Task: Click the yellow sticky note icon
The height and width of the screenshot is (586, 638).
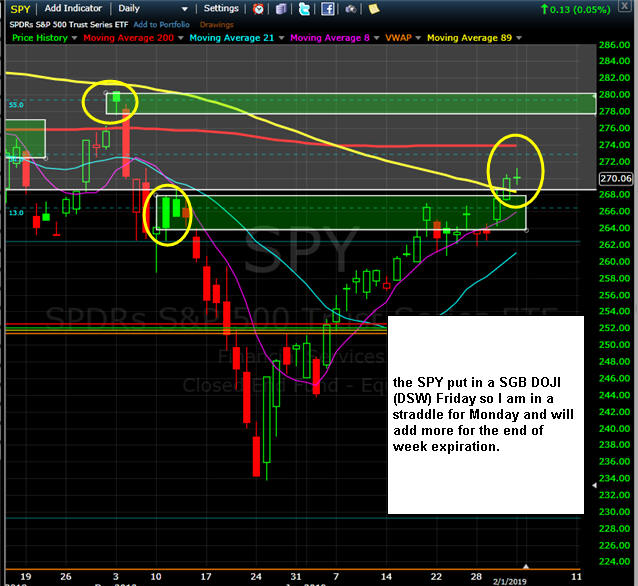Action: (374, 9)
